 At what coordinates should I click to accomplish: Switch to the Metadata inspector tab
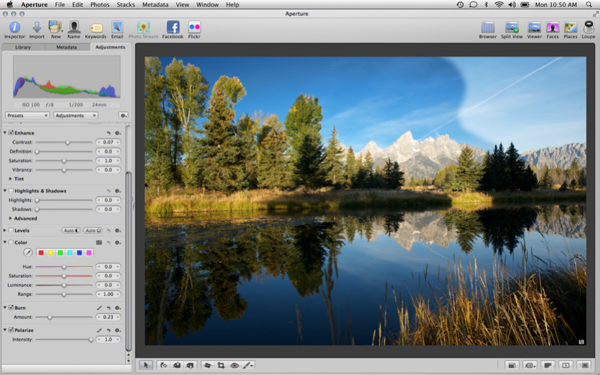pyautogui.click(x=67, y=47)
